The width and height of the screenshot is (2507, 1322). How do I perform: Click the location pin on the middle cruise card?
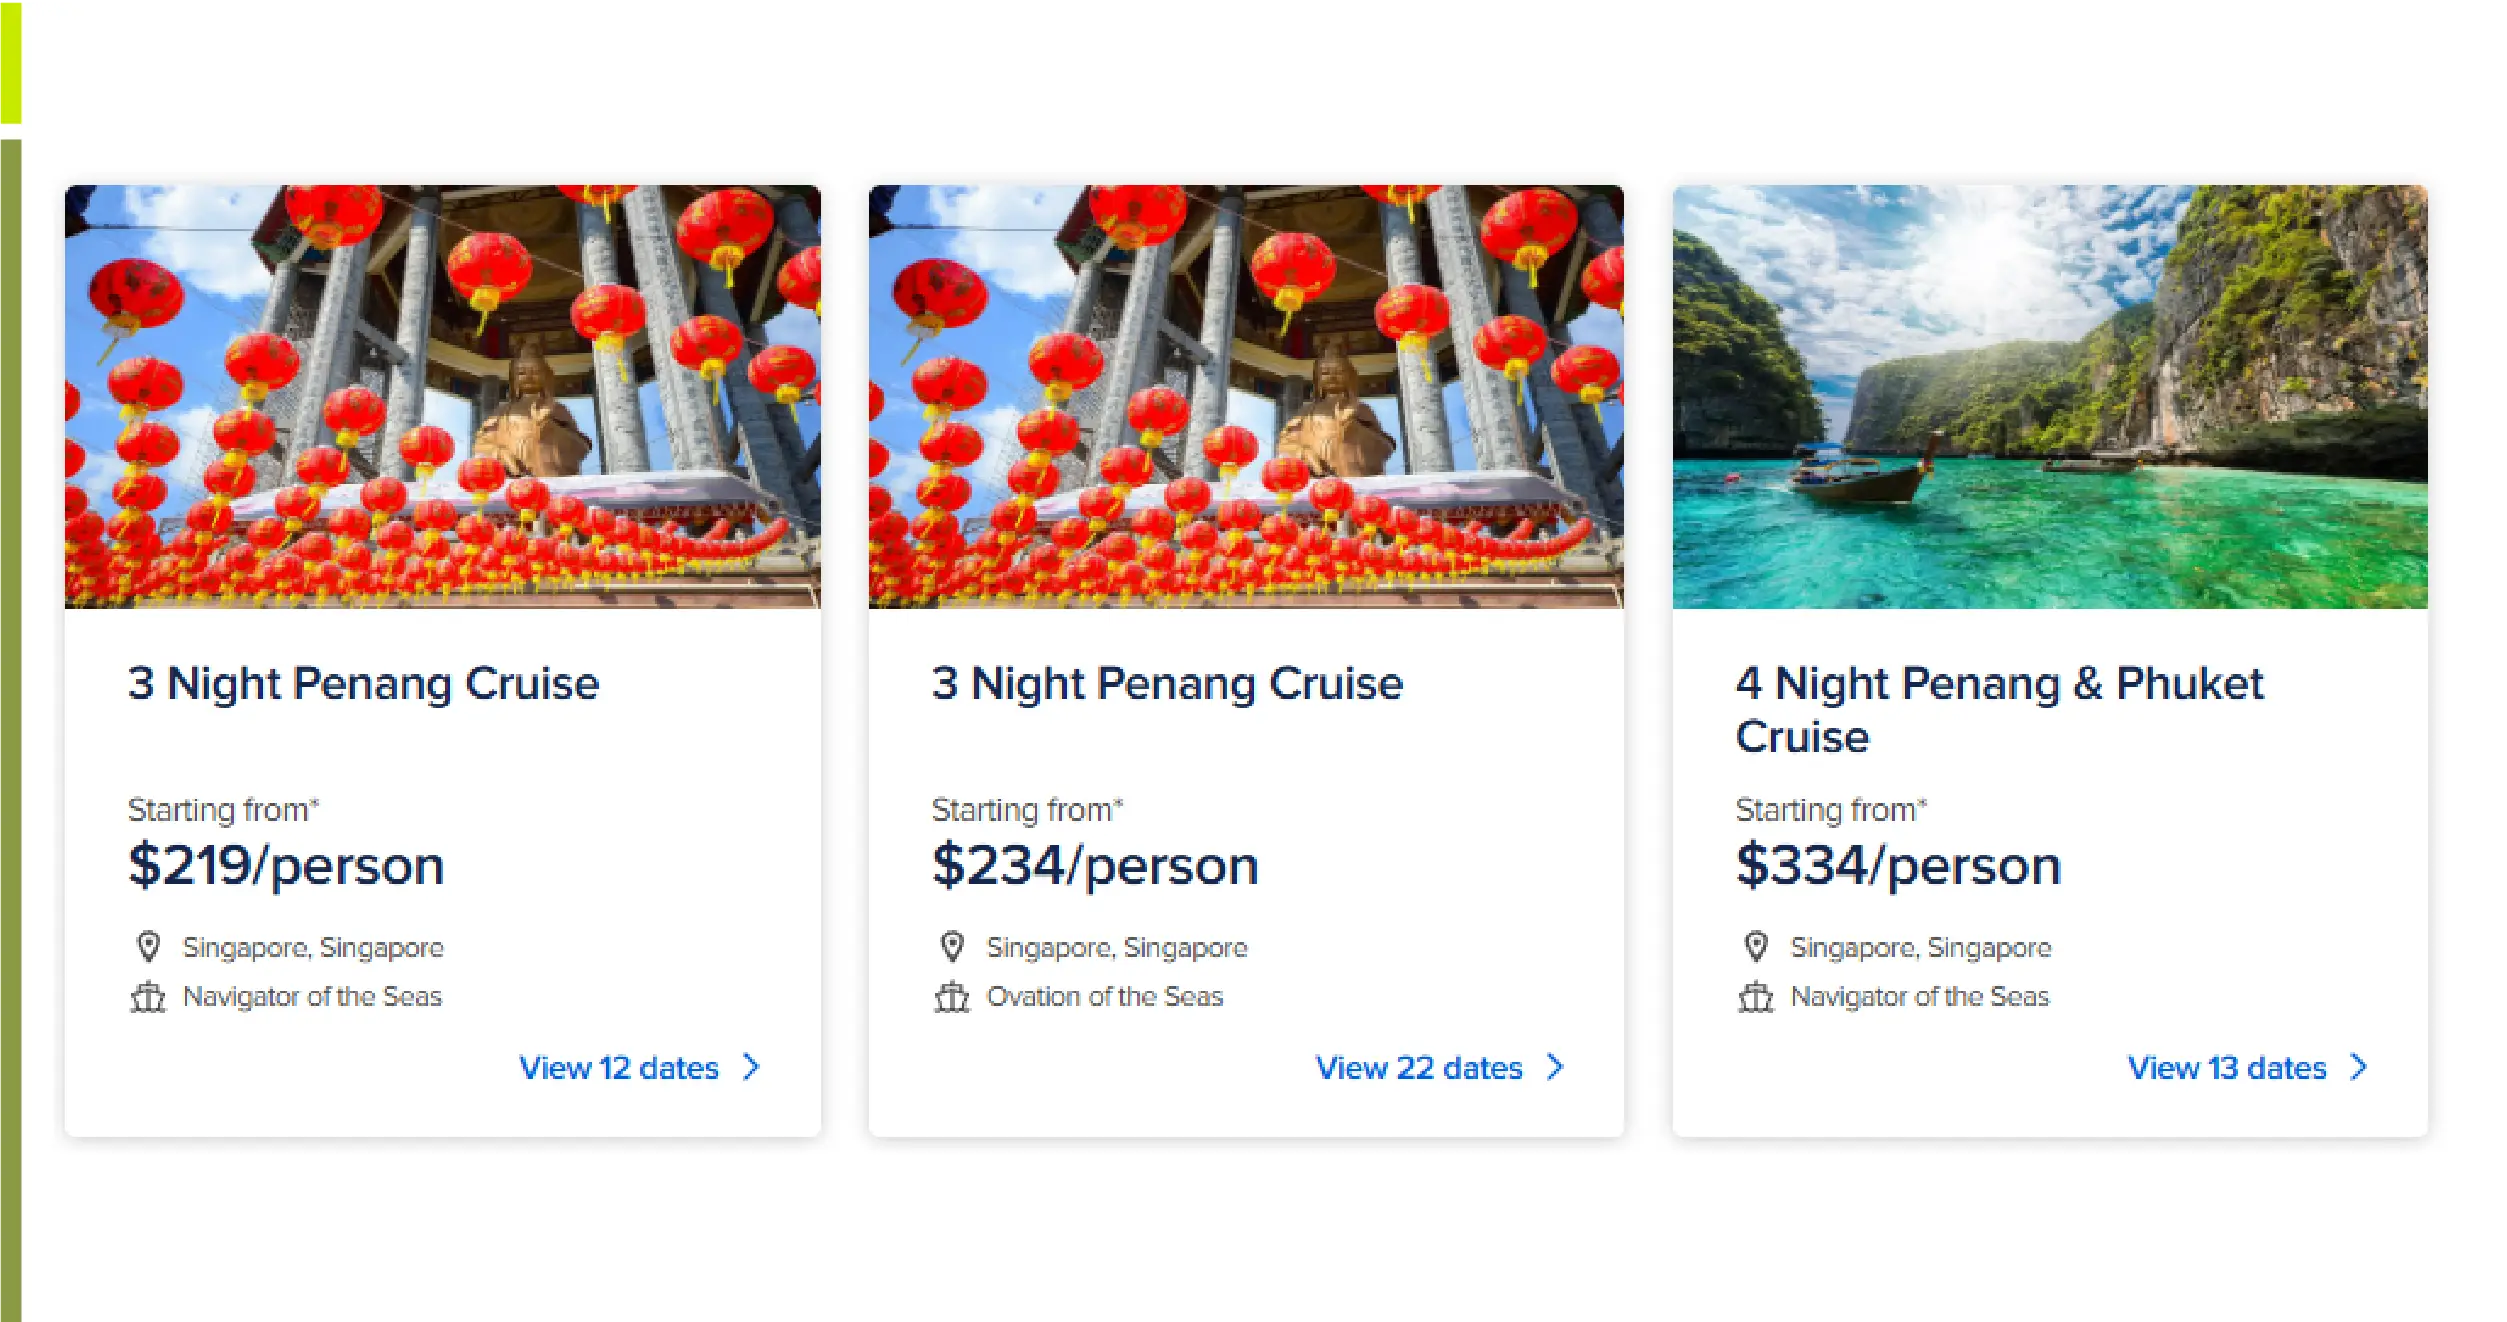click(953, 945)
